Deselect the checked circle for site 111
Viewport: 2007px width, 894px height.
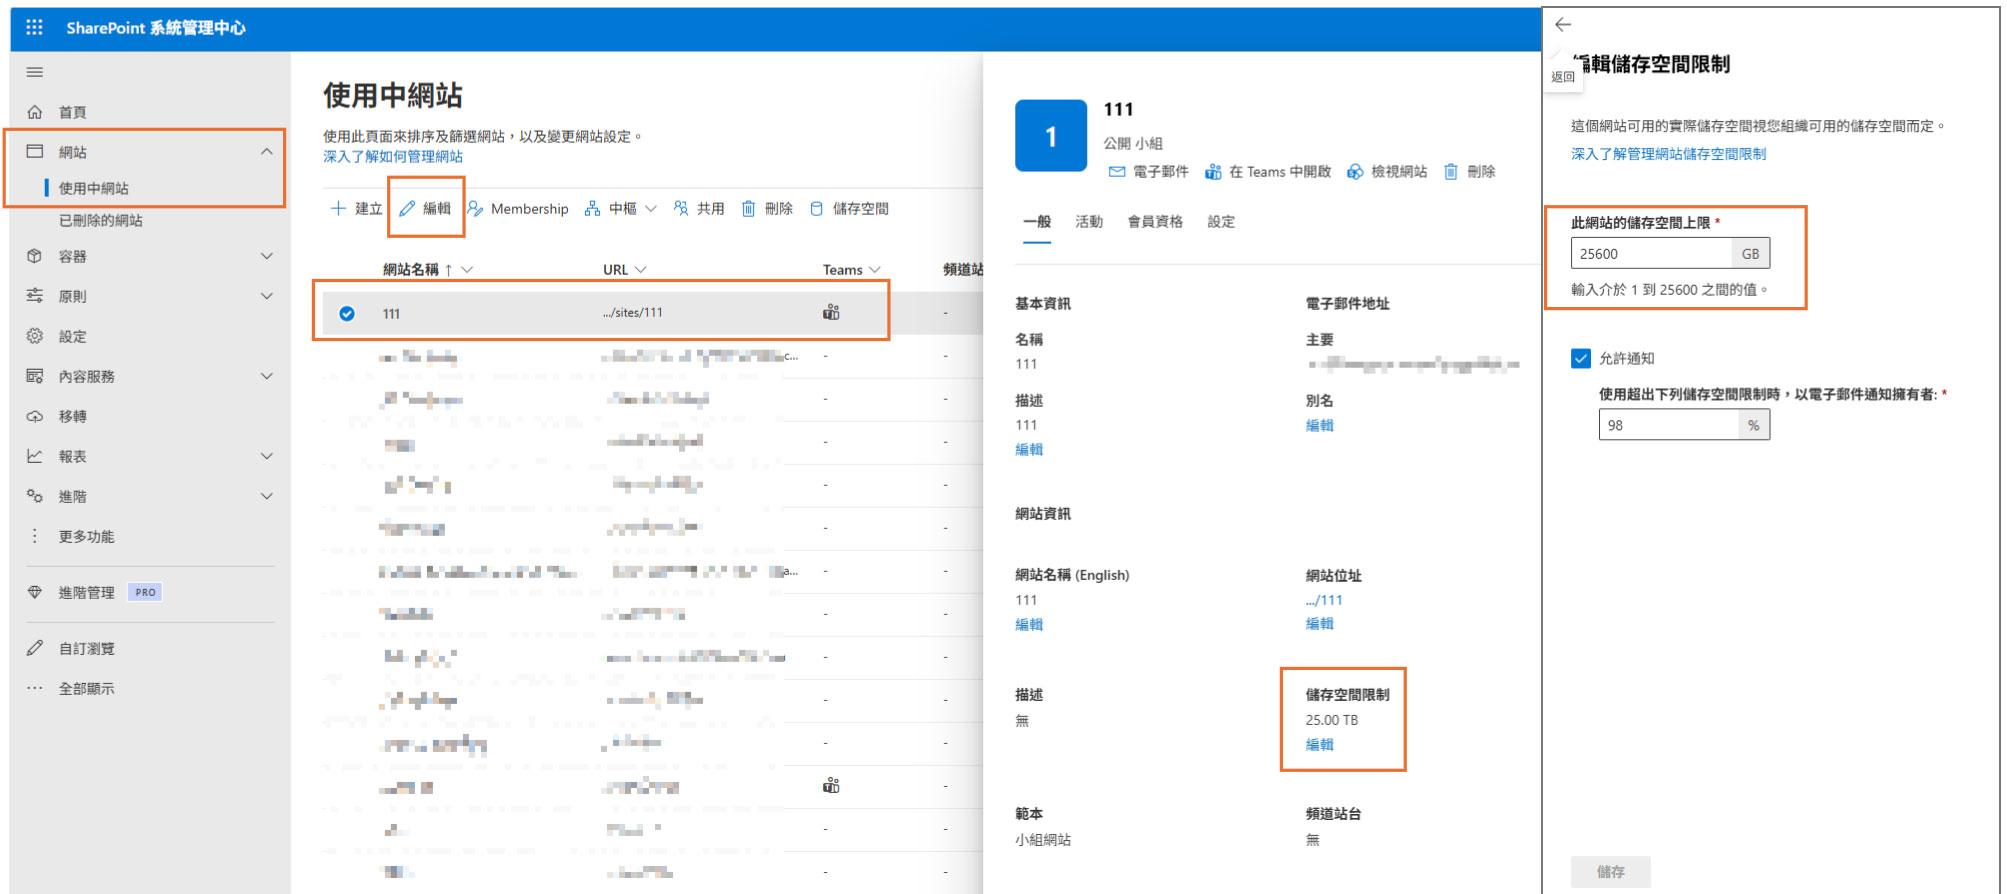347,313
